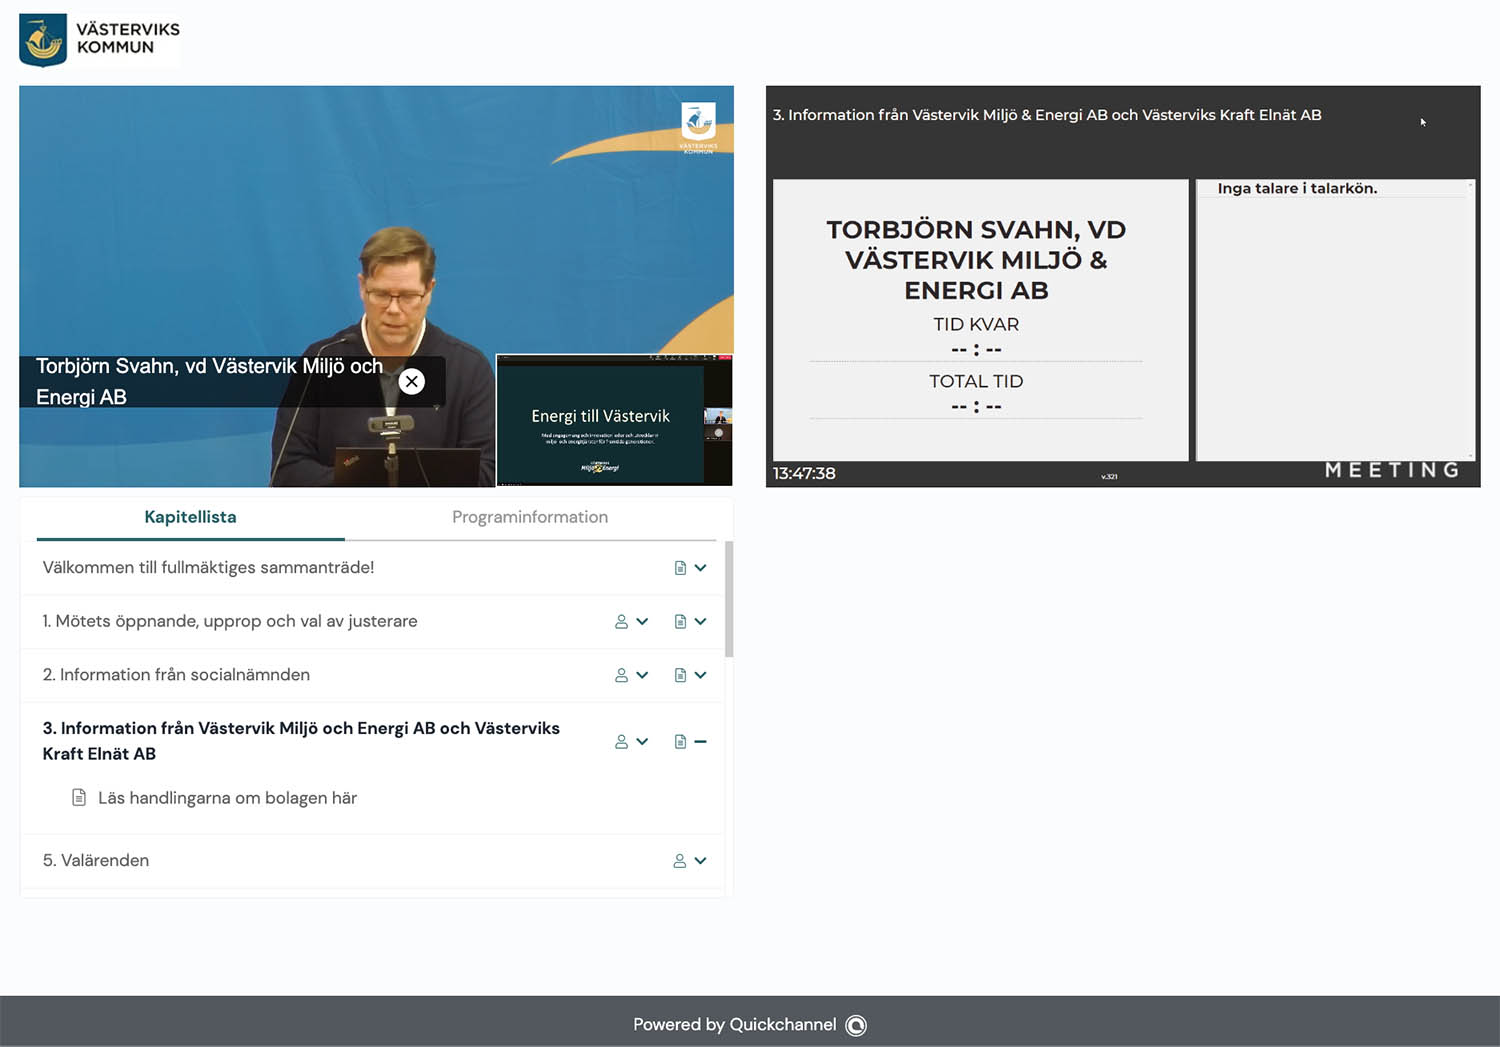Show speakers for item 1 Mötets öppnande

pyautogui.click(x=631, y=622)
